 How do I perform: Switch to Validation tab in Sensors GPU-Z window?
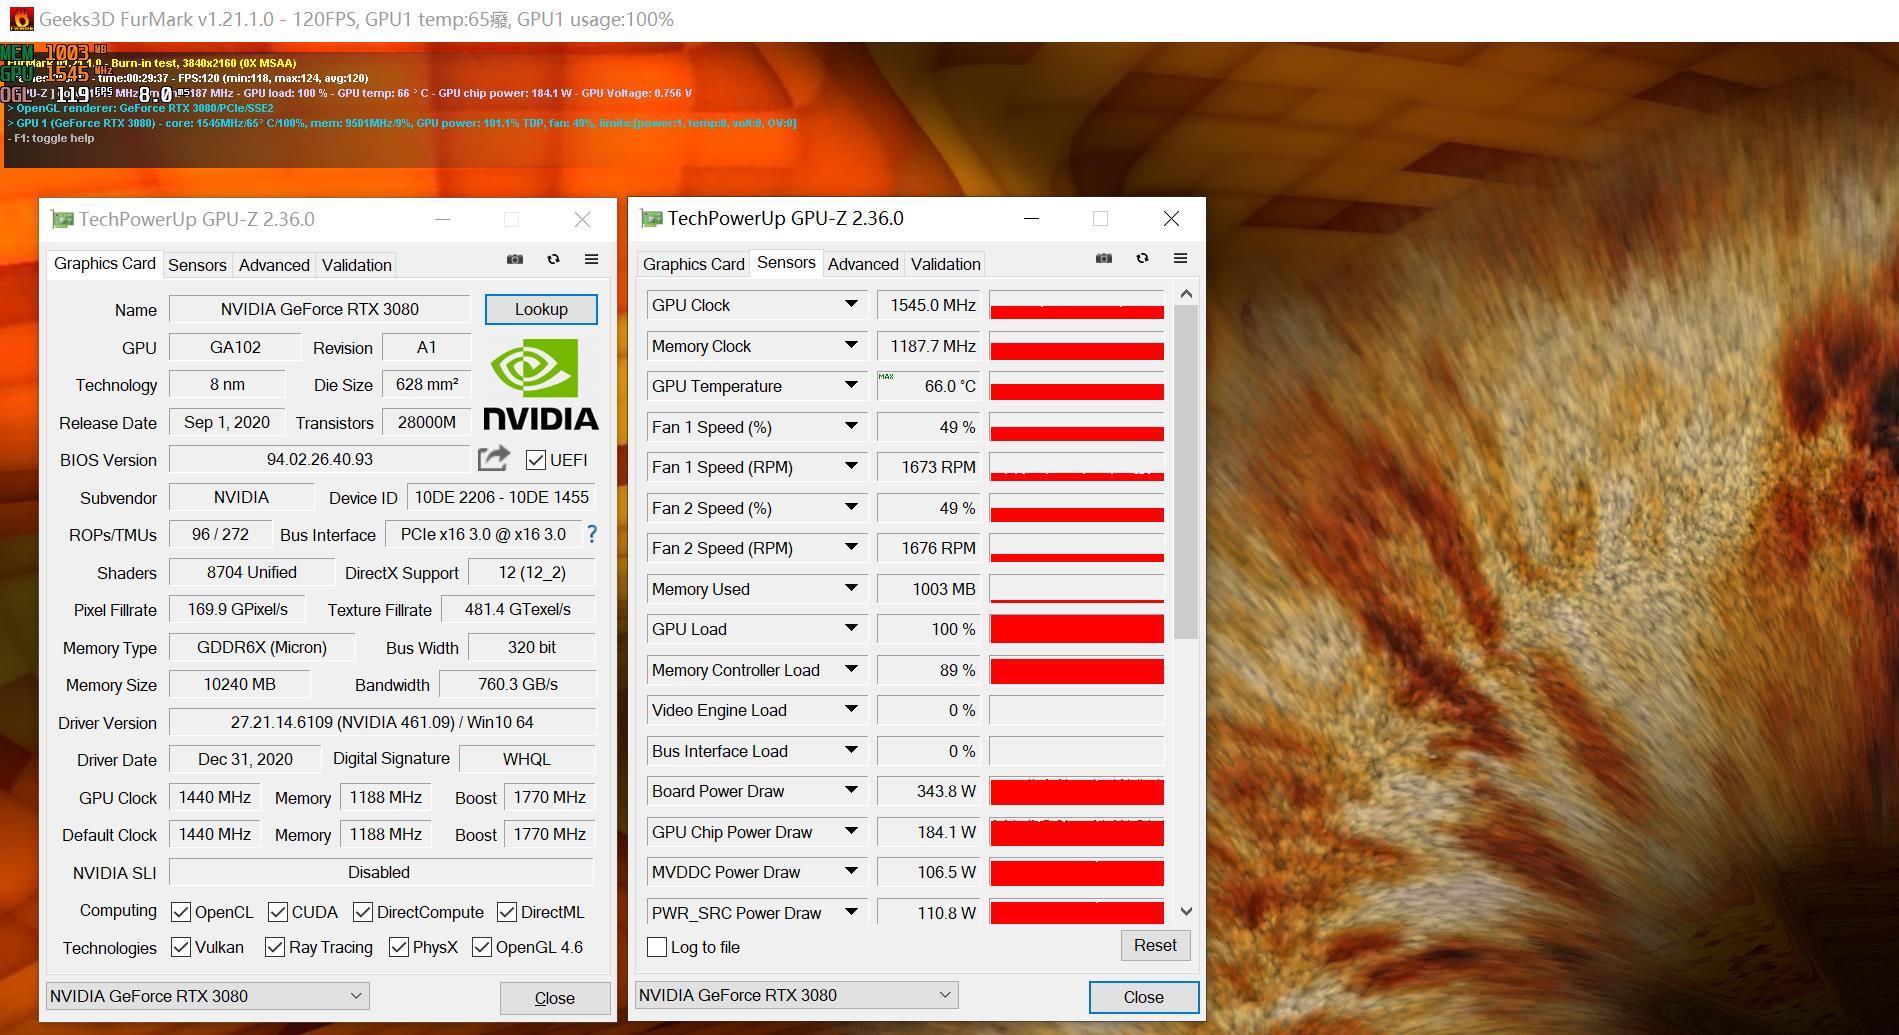pyautogui.click(x=945, y=264)
